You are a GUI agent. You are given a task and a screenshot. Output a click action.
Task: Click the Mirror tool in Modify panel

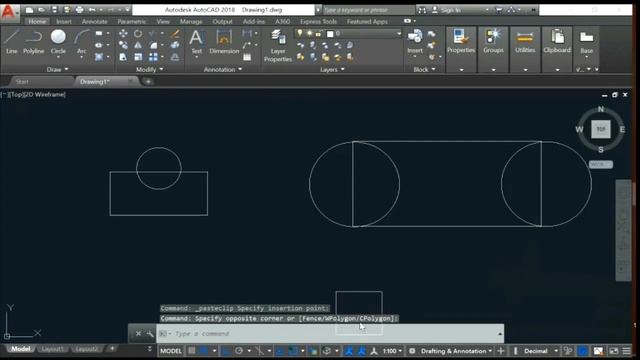pyautogui.click(x=138, y=45)
